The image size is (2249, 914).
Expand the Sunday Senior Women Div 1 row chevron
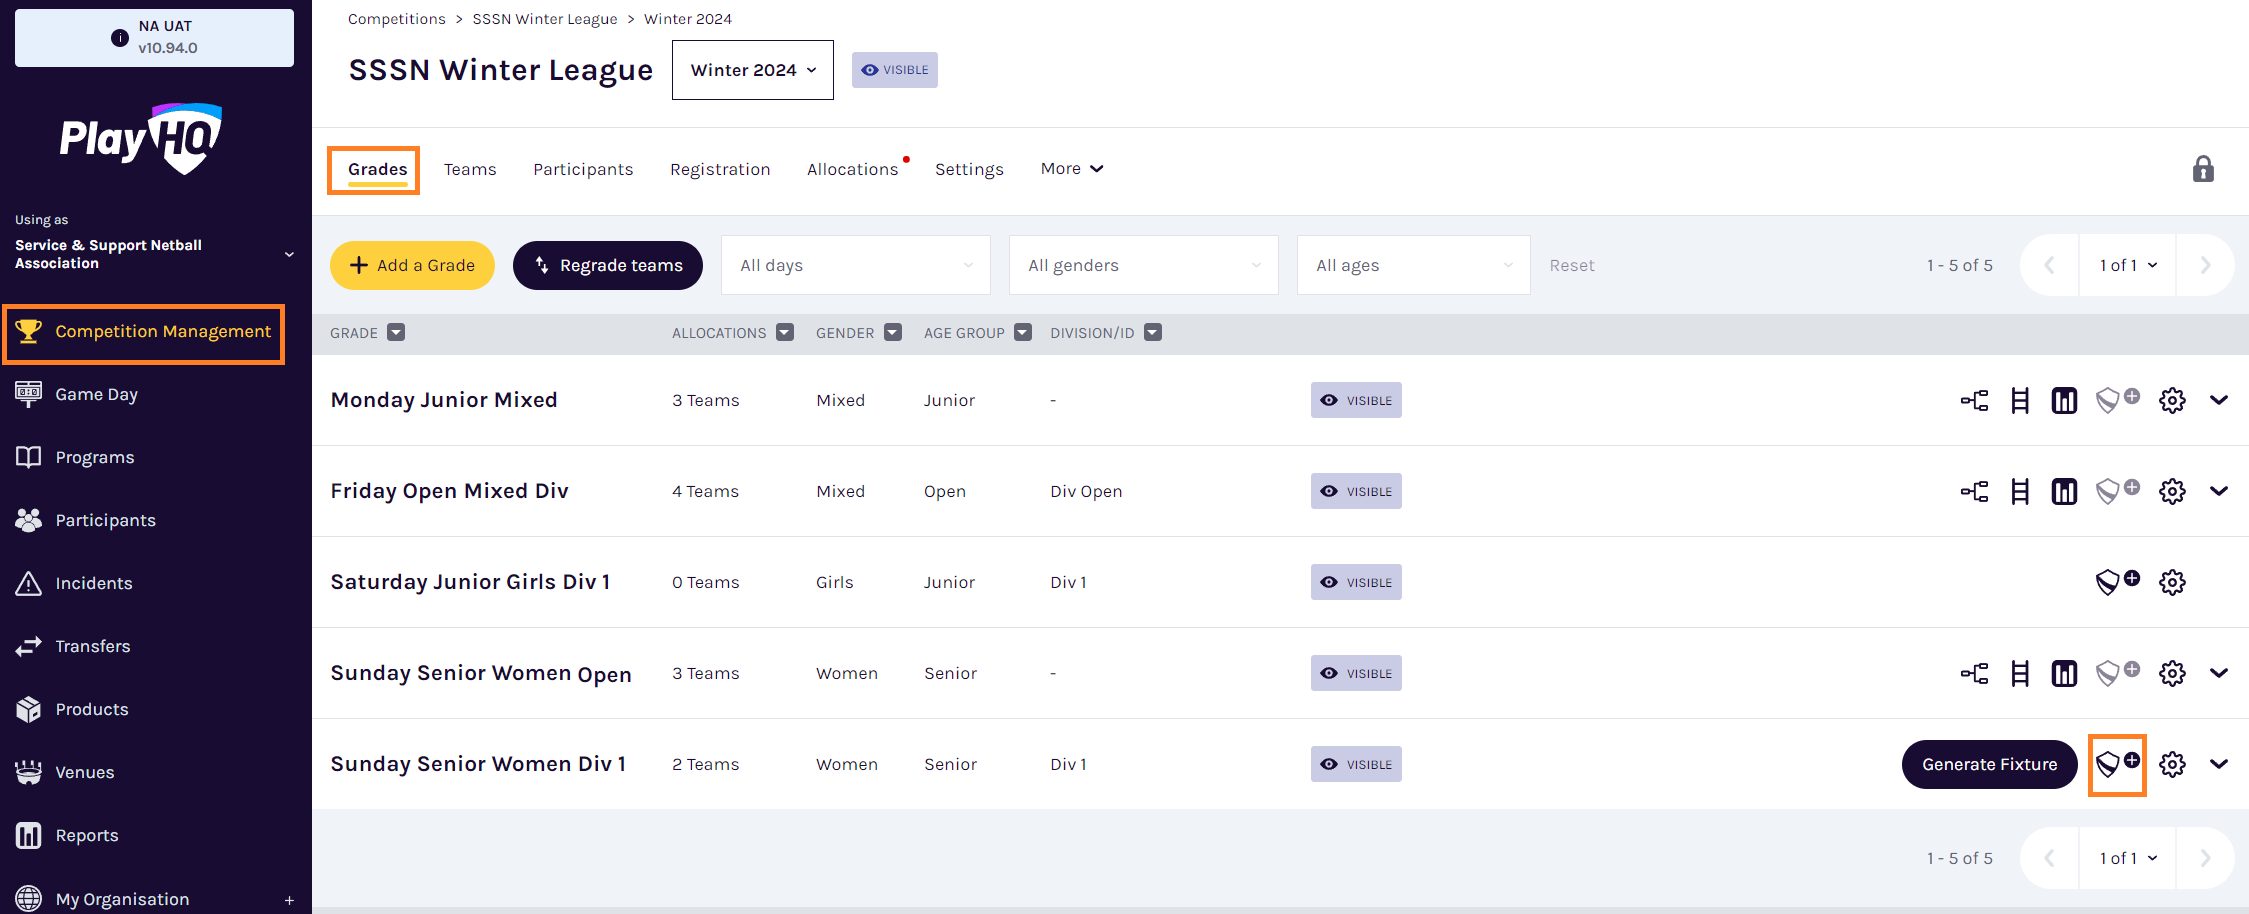2219,765
